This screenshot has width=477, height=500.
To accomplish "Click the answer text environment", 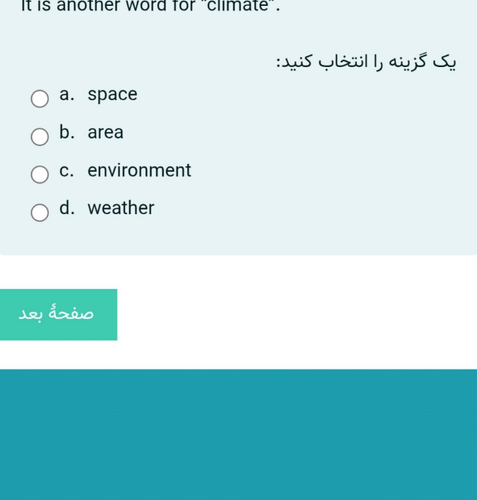I will pyautogui.click(x=139, y=170).
